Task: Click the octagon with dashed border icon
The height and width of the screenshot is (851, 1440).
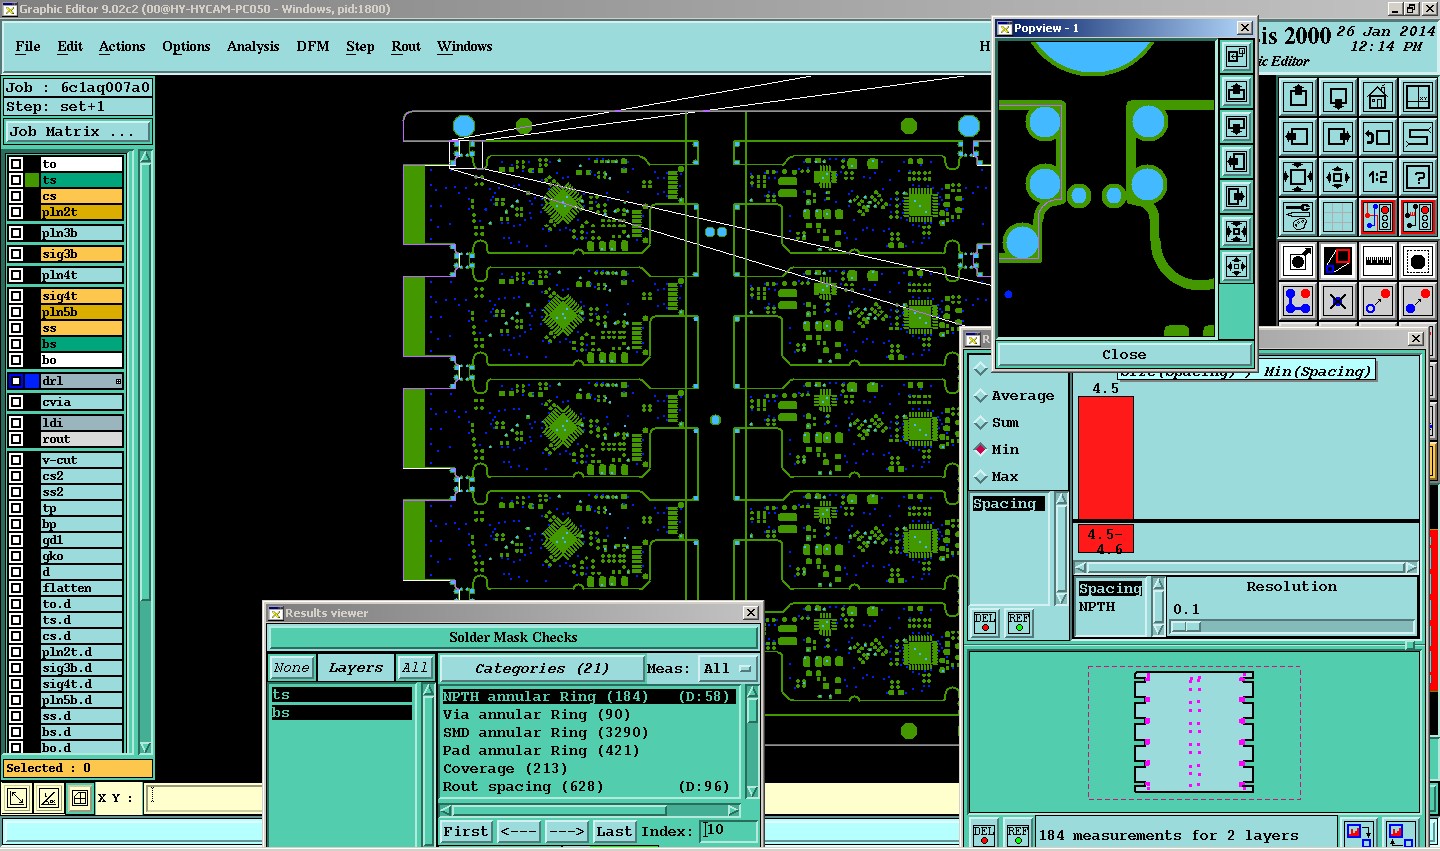Action: pyautogui.click(x=1418, y=261)
